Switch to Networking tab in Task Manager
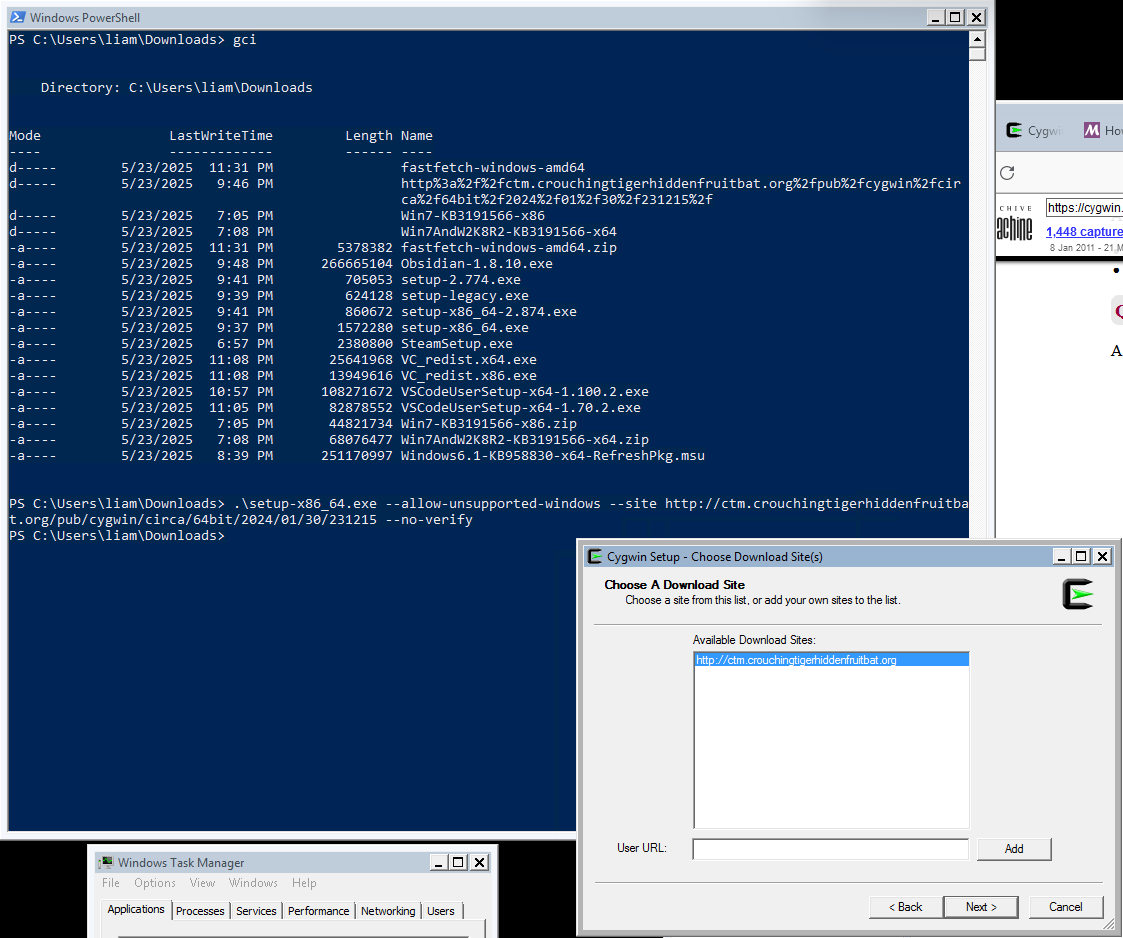This screenshot has width=1123, height=938. click(x=387, y=911)
